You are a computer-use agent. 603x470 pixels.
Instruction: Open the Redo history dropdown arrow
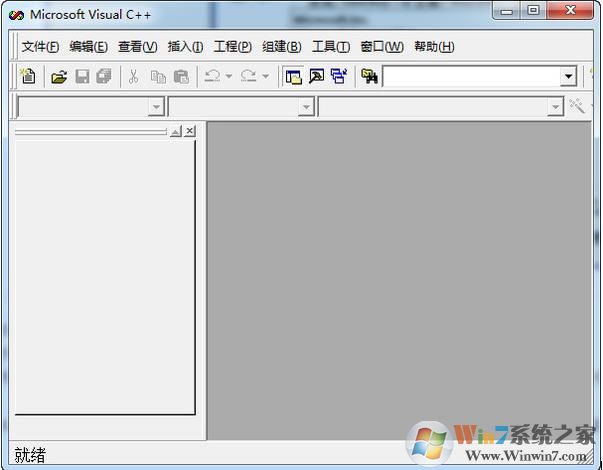point(265,76)
